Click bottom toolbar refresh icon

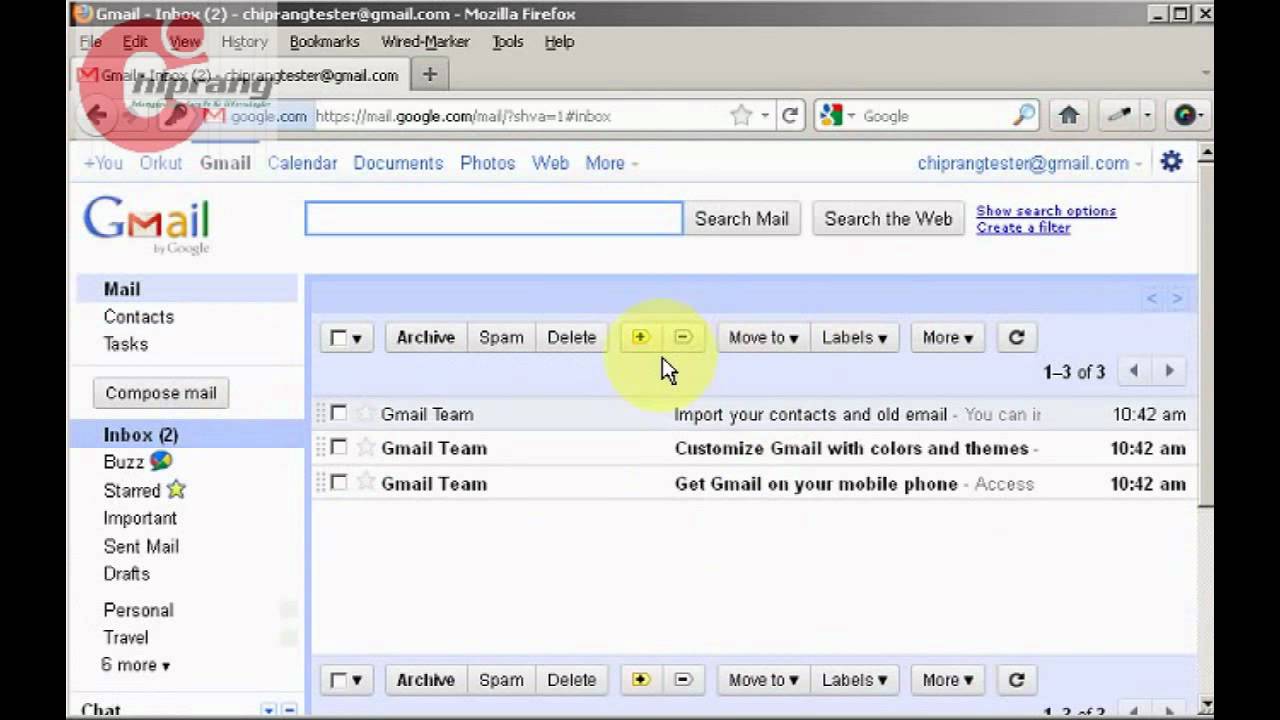click(1016, 680)
